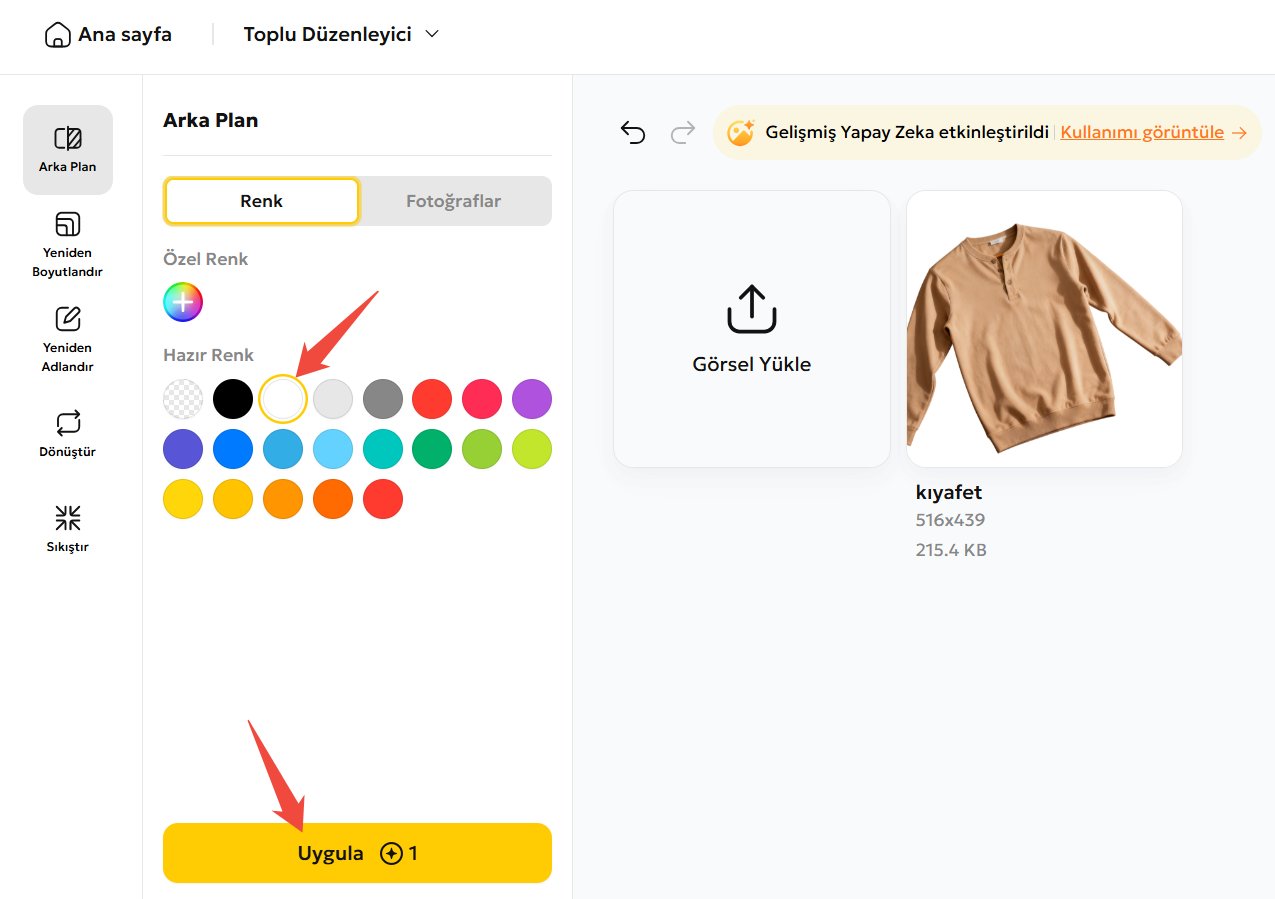Click the undo arrow icon
The width and height of the screenshot is (1275, 899).
[x=633, y=133]
